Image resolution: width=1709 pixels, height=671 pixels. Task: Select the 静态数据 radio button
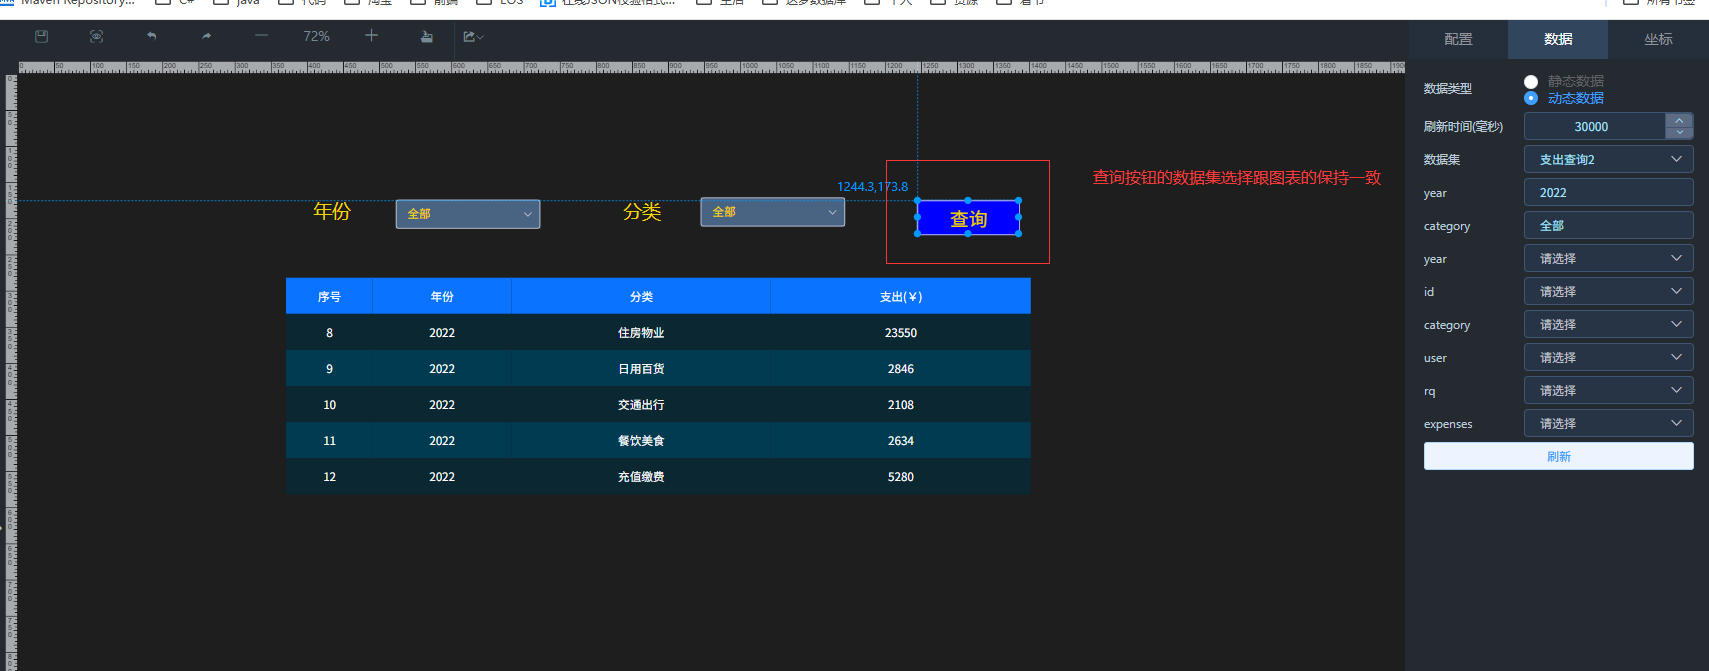1531,81
